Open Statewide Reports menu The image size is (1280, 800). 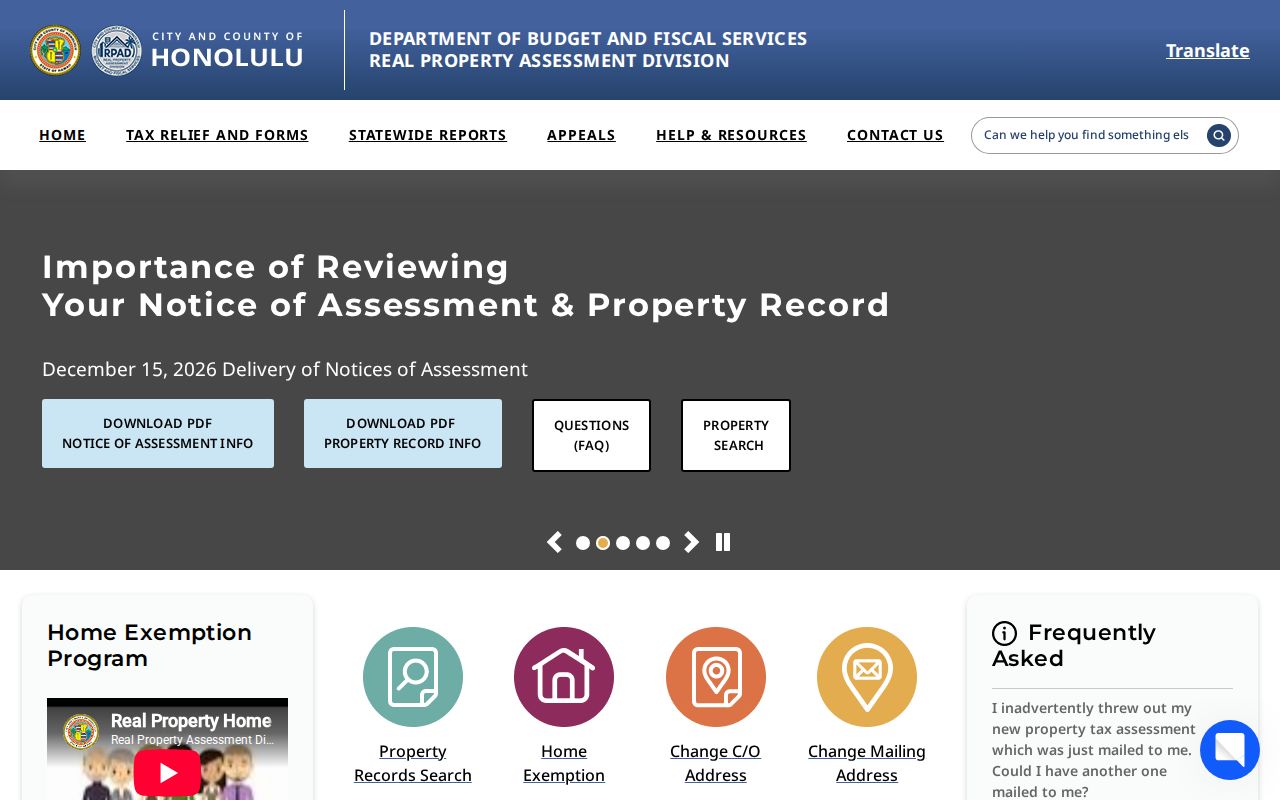[x=428, y=135]
